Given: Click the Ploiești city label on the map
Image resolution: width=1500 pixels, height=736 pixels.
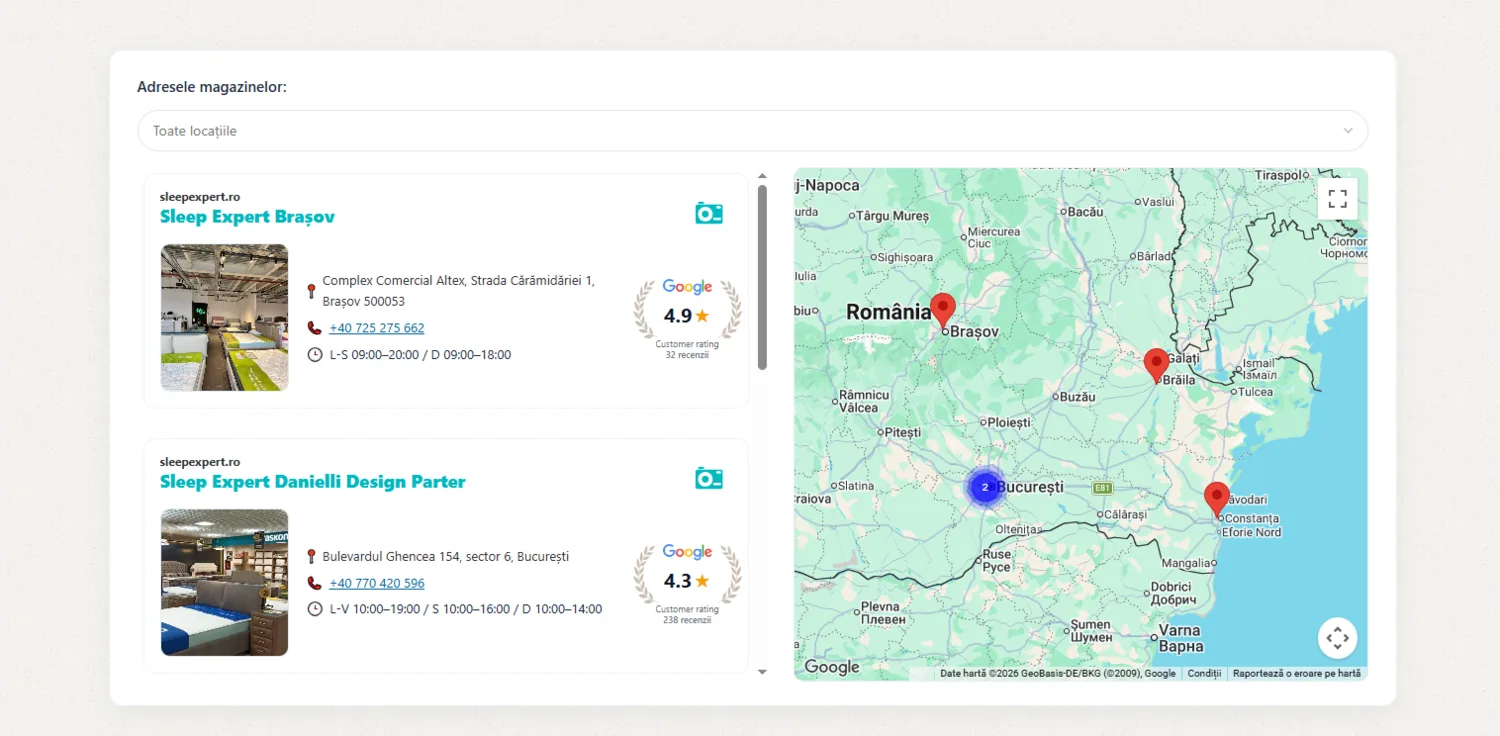Looking at the screenshot, I should click(x=1009, y=423).
